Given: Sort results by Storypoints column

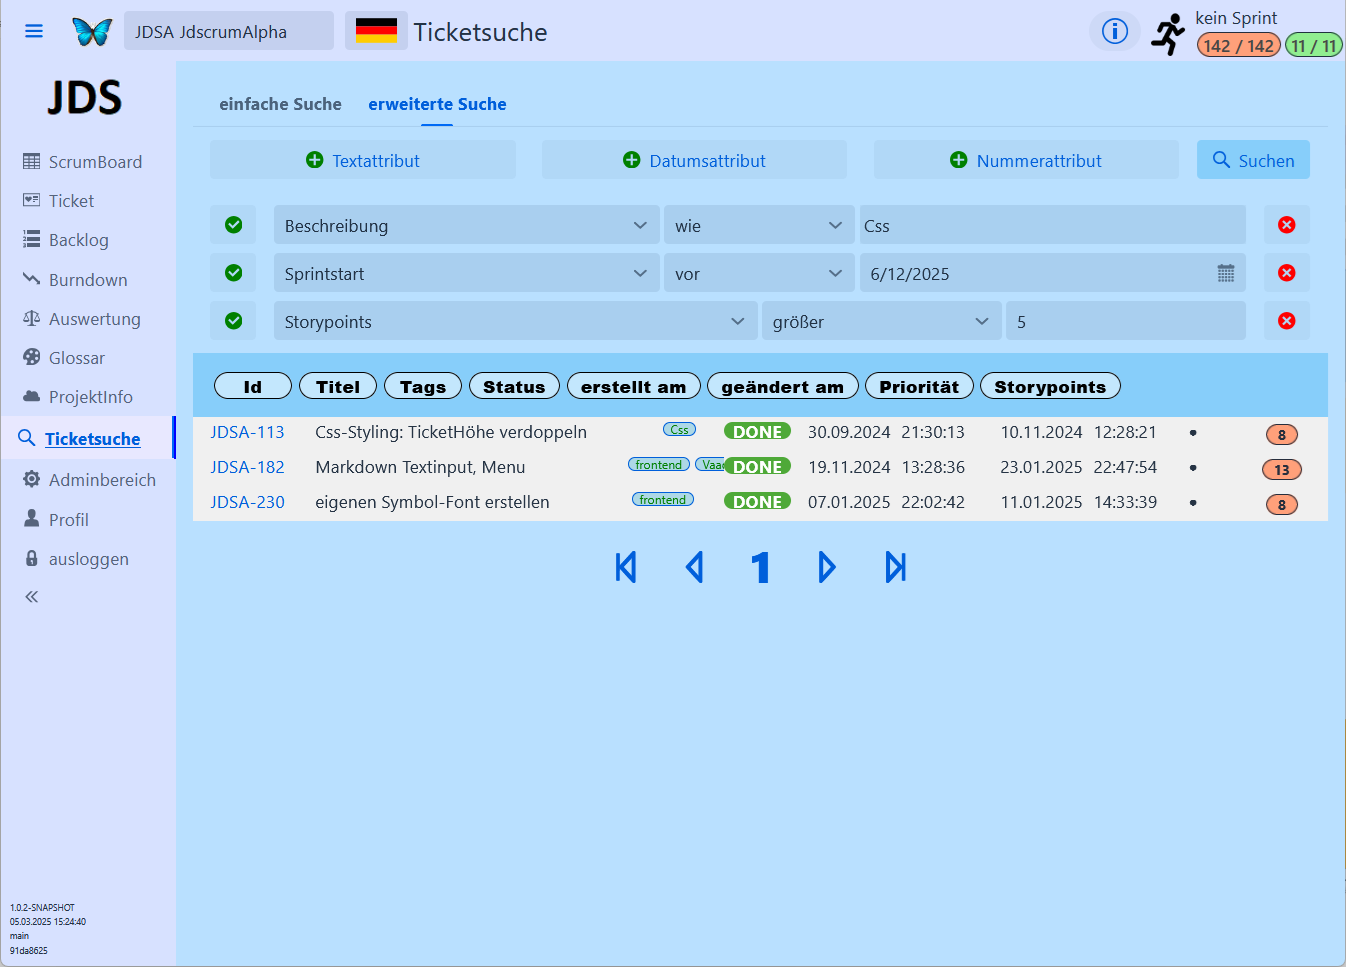Looking at the screenshot, I should pos(1050,387).
